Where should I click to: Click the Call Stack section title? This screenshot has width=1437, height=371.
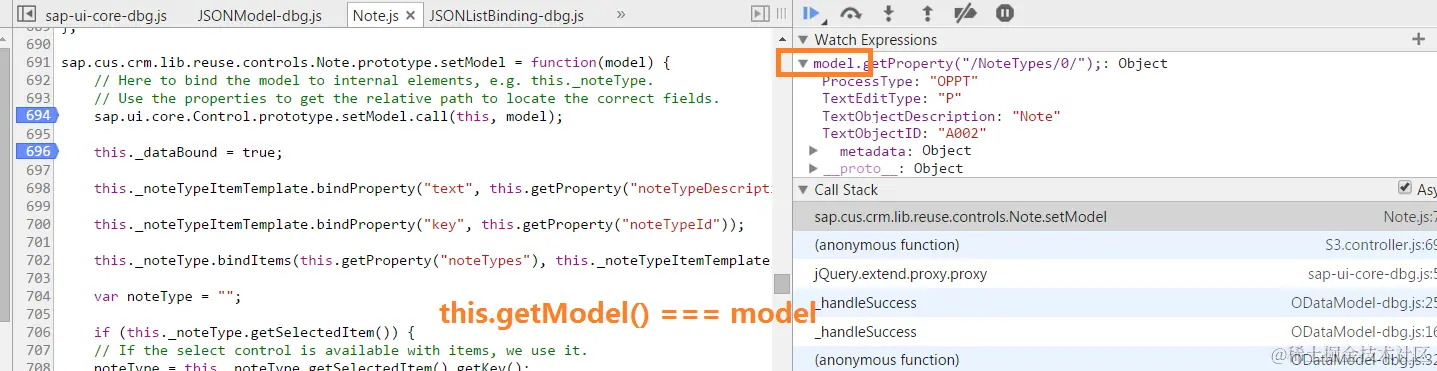click(x=846, y=190)
